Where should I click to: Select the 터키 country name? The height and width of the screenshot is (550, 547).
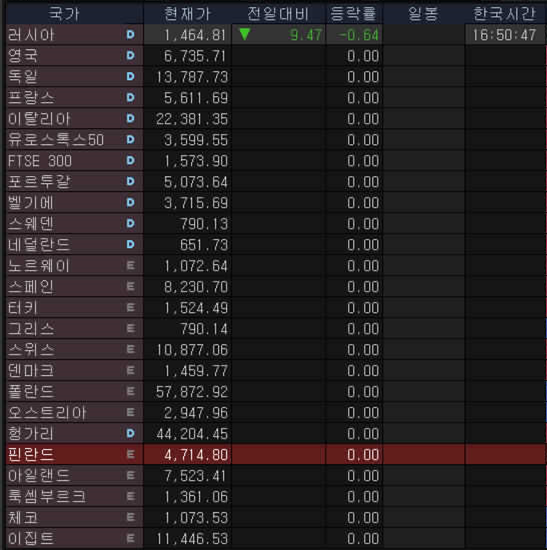(x=23, y=308)
